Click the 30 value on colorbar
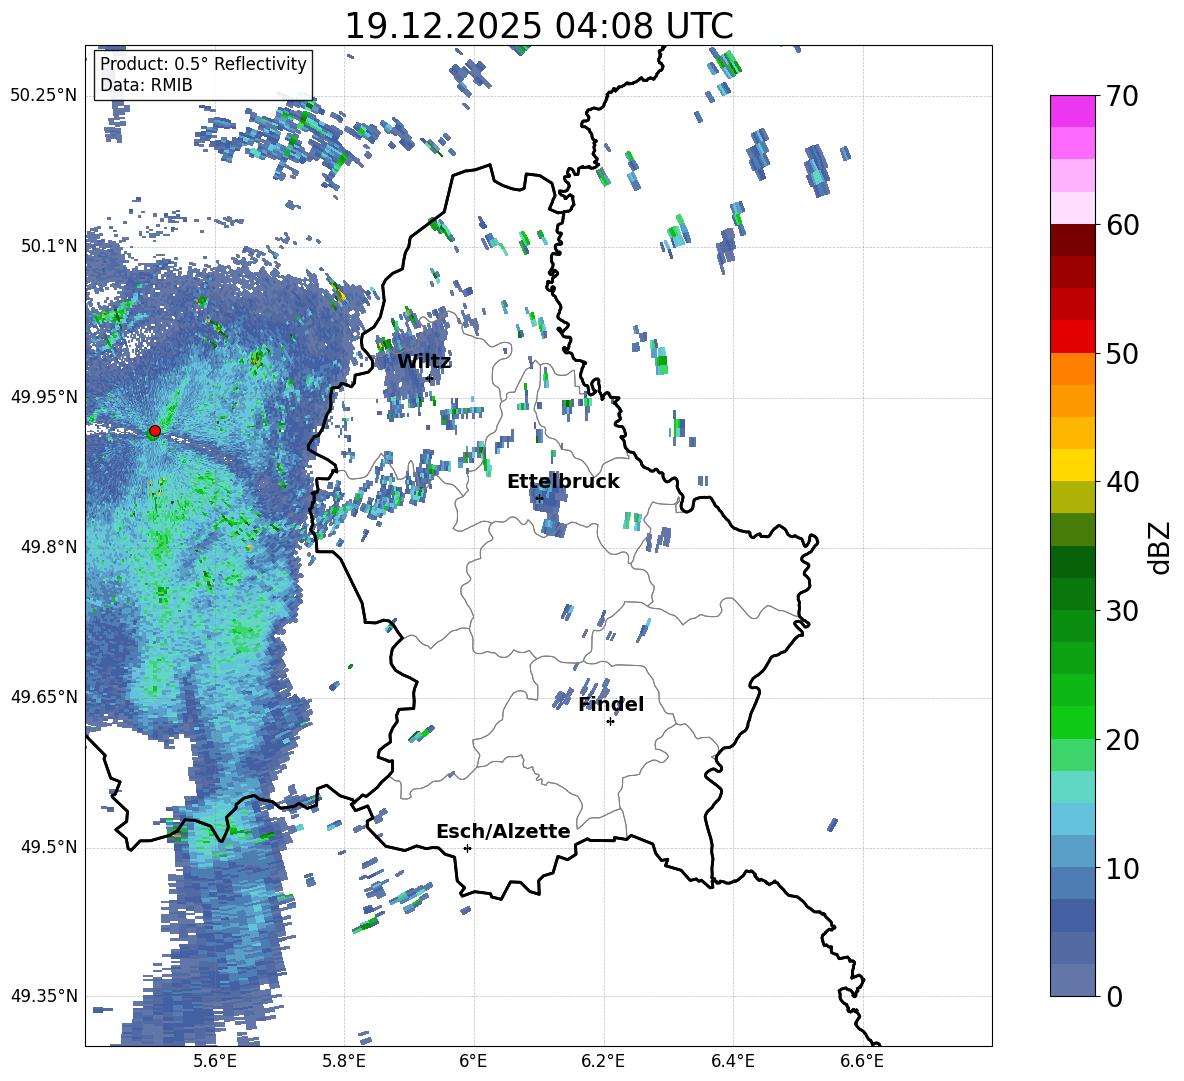This screenshot has width=1184, height=1081. (1122, 610)
